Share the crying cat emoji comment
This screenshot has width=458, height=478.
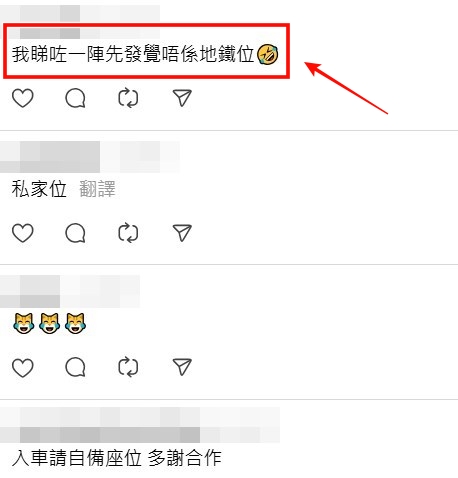(182, 367)
